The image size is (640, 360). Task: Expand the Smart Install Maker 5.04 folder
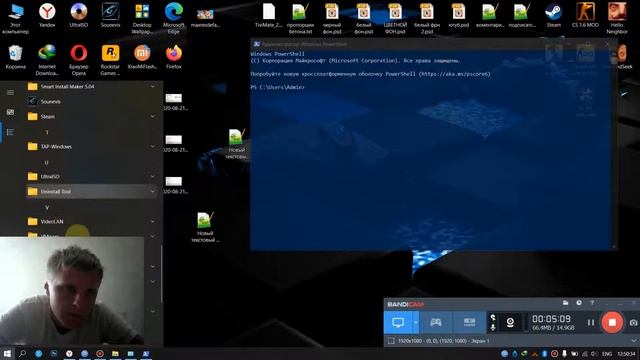pyautogui.click(x=91, y=87)
